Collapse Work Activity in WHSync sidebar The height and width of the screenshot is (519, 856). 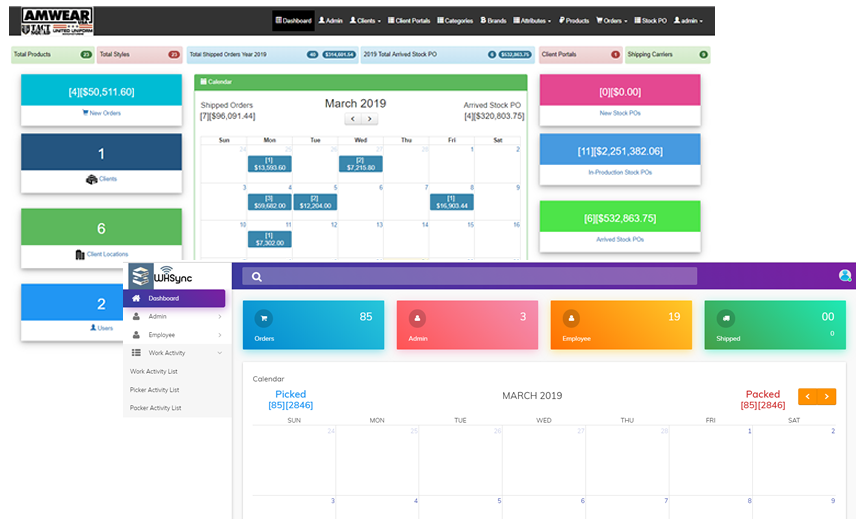pos(177,353)
